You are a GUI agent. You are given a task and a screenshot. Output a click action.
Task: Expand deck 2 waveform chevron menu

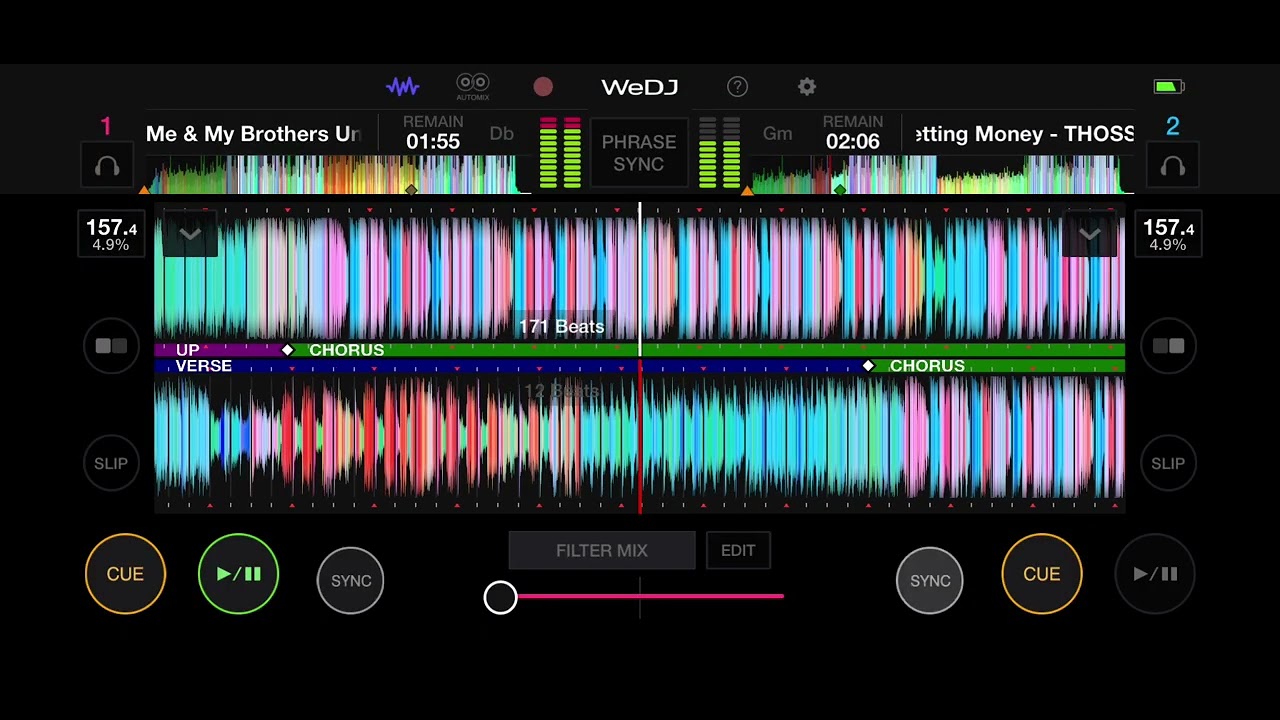[x=1090, y=234]
